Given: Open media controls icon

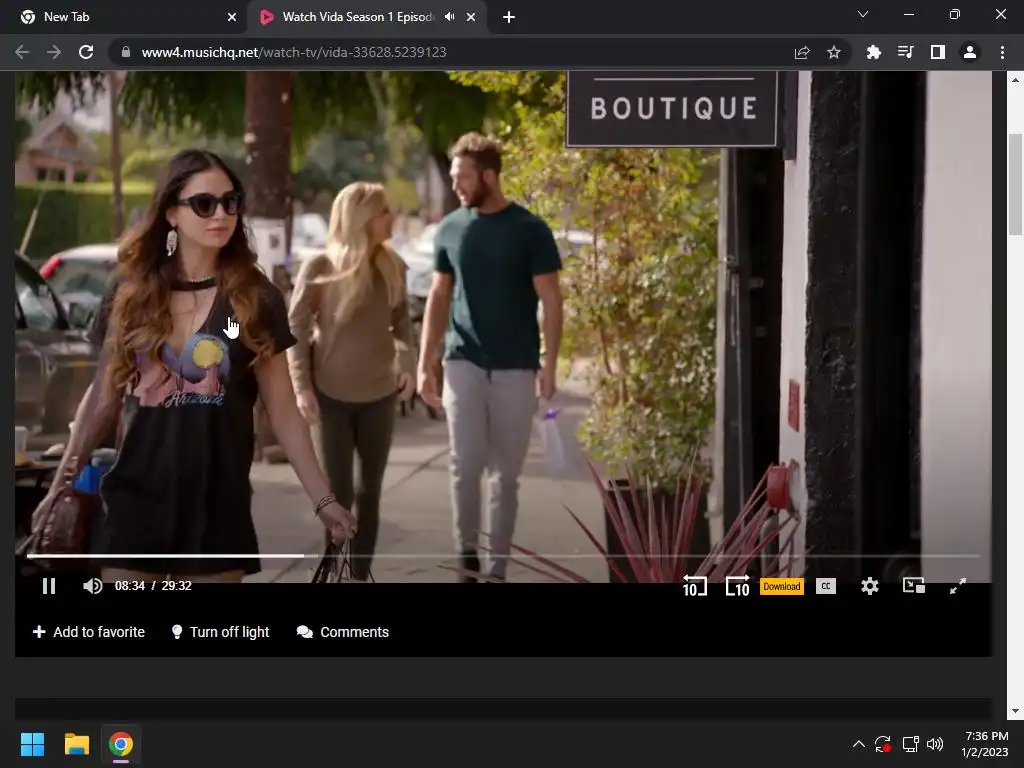Looking at the screenshot, I should pyautogui.click(x=905, y=52).
